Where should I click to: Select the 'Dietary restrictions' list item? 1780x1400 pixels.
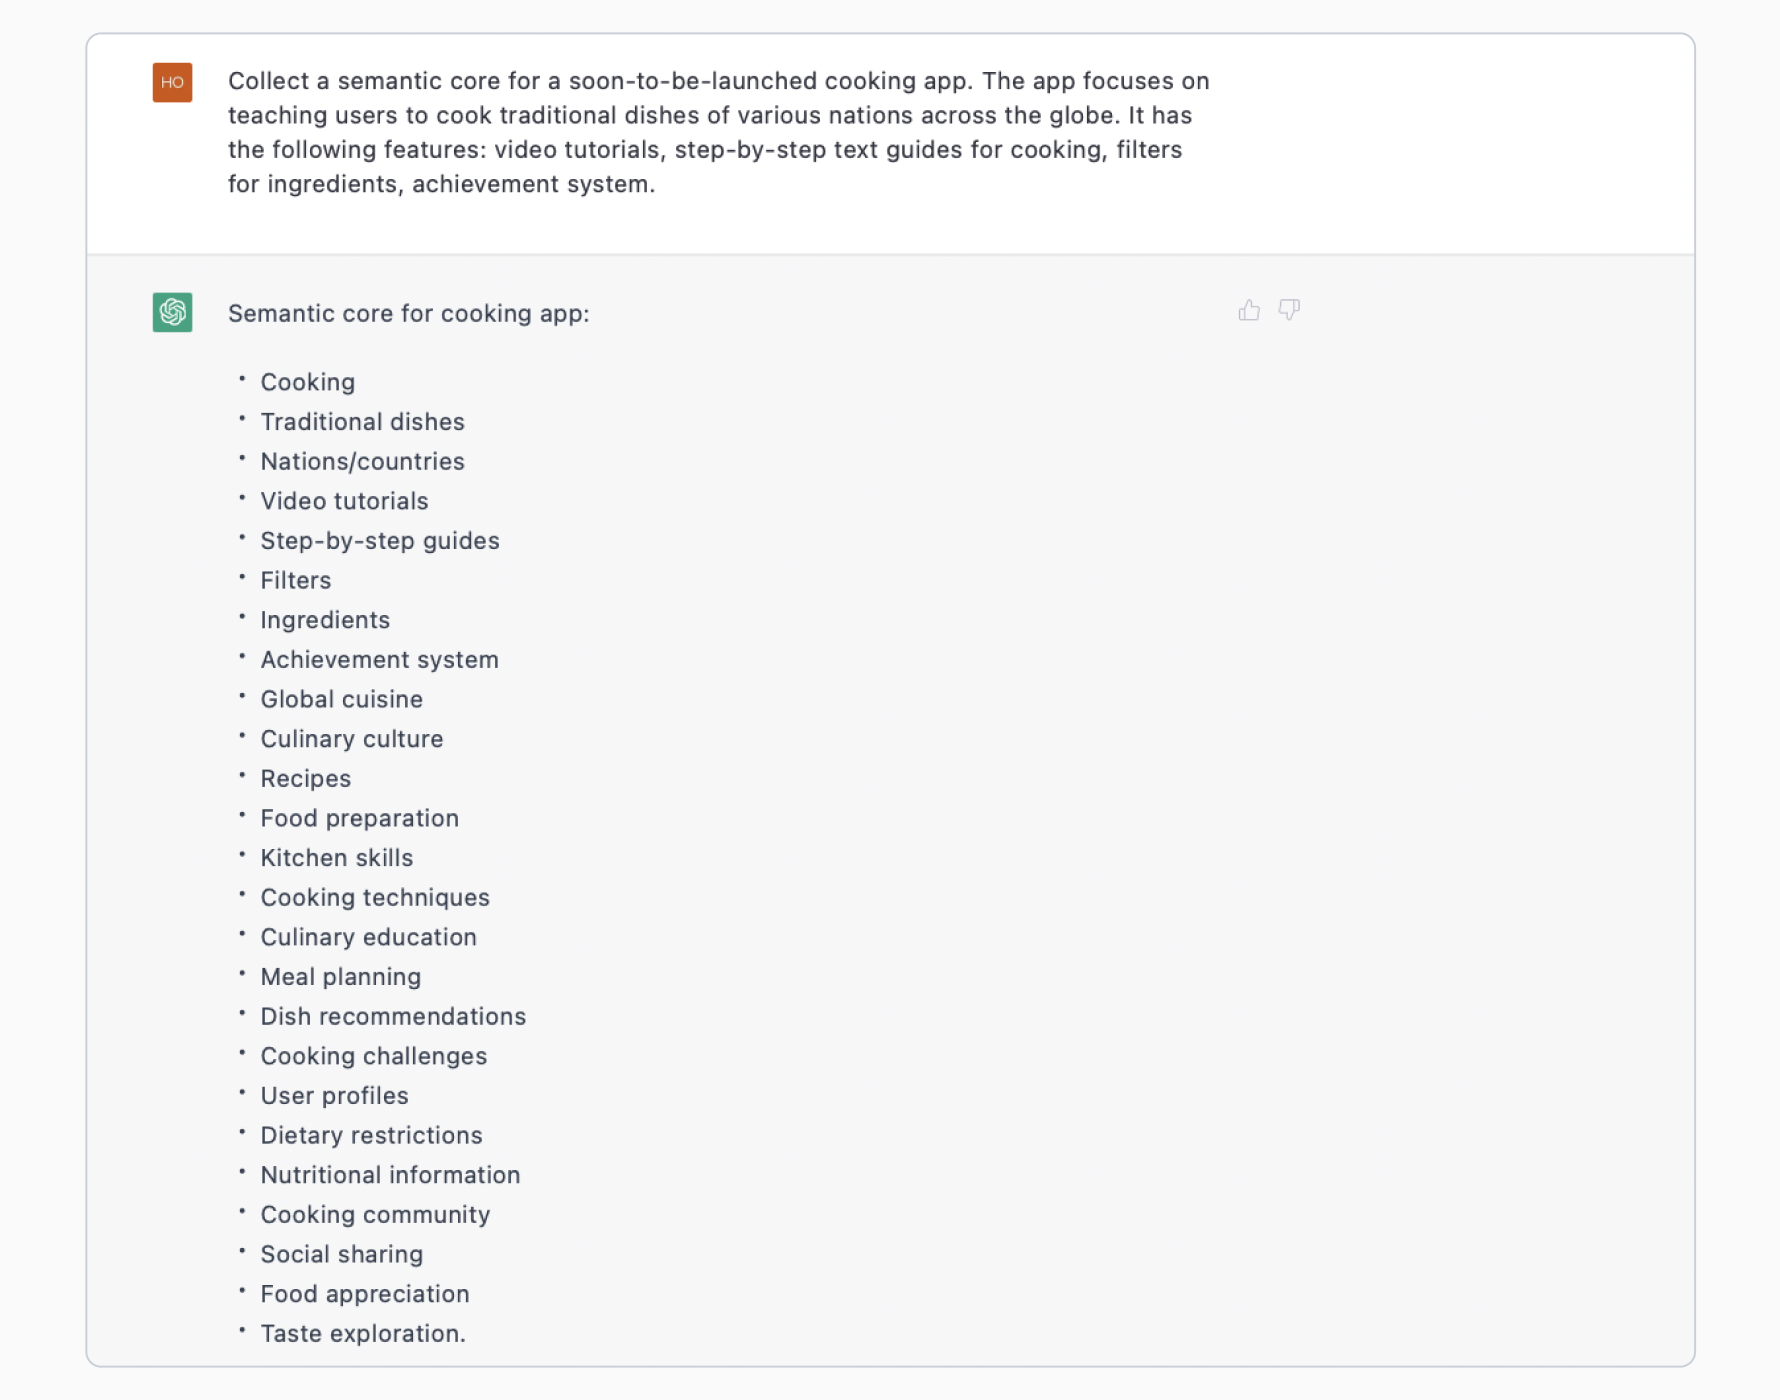(x=371, y=1136)
